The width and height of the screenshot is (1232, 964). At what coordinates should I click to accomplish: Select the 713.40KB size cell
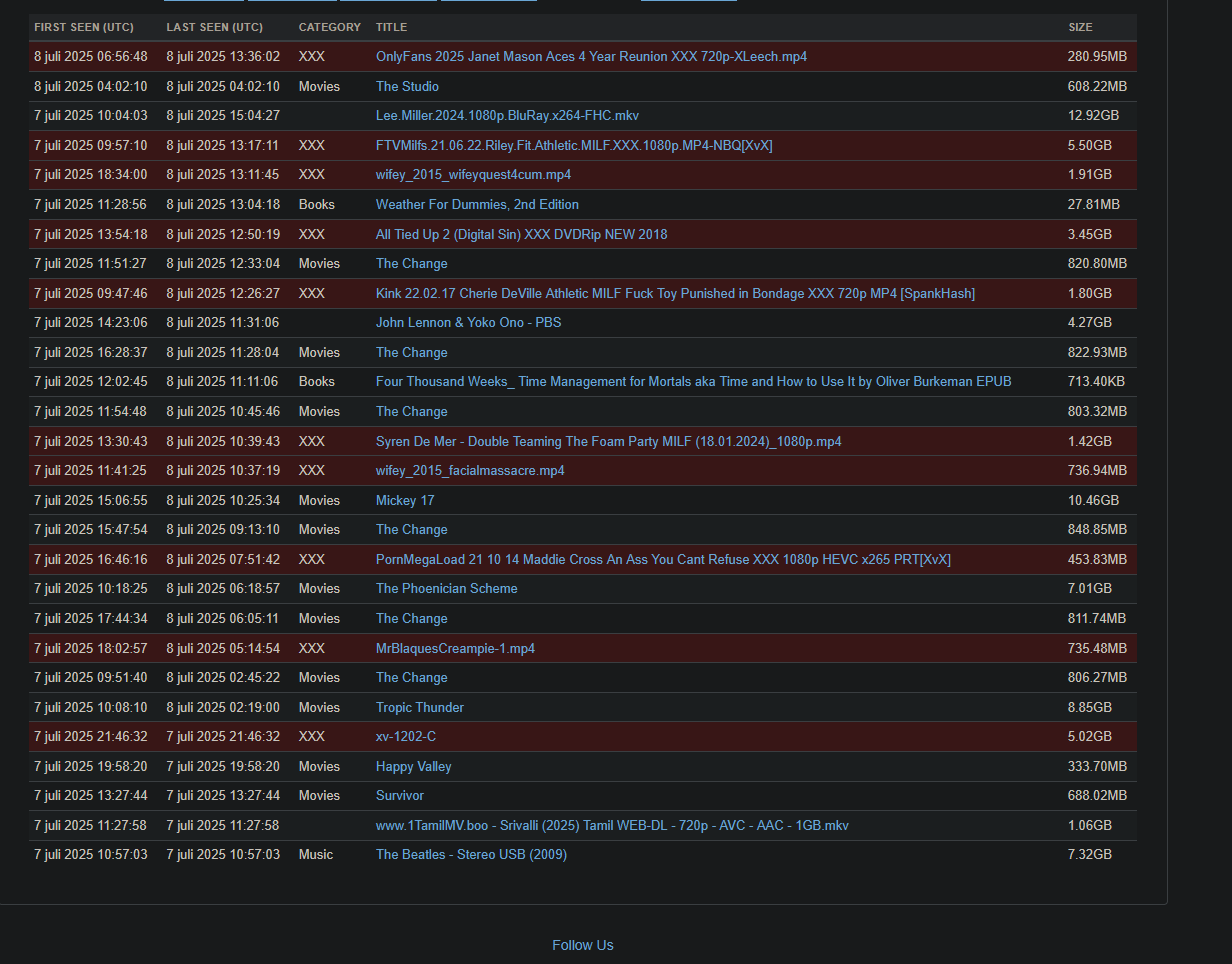tap(1096, 382)
